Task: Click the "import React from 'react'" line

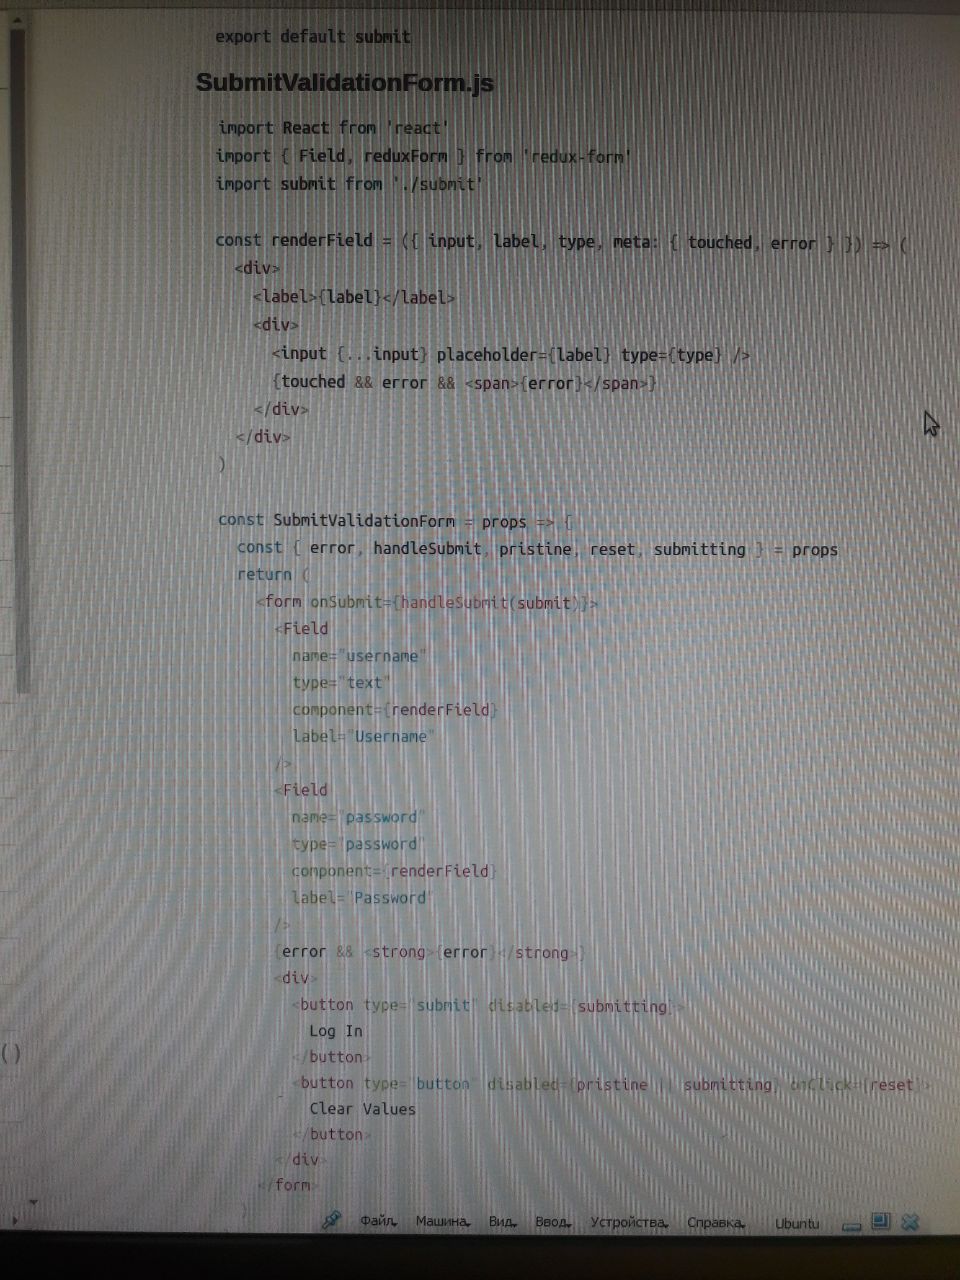Action: click(334, 128)
